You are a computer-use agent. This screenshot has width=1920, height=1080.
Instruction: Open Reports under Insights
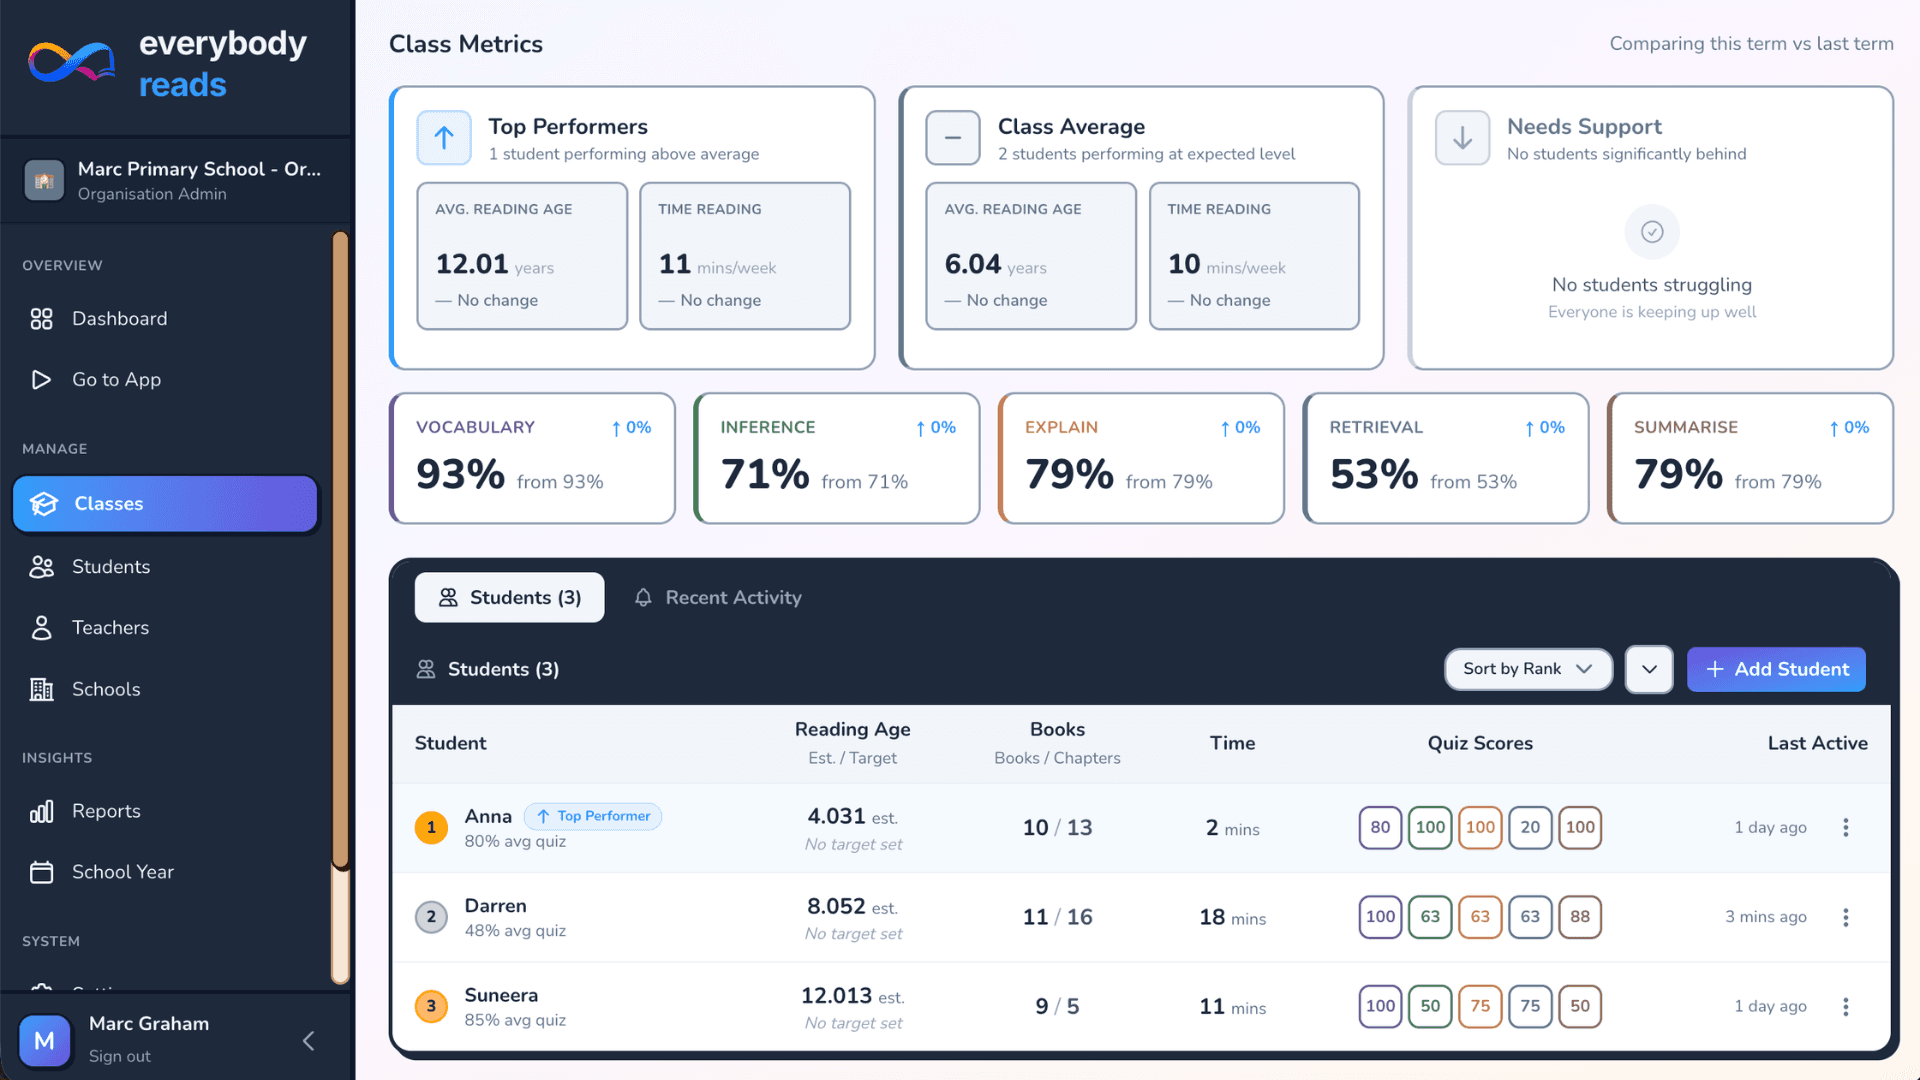click(107, 811)
